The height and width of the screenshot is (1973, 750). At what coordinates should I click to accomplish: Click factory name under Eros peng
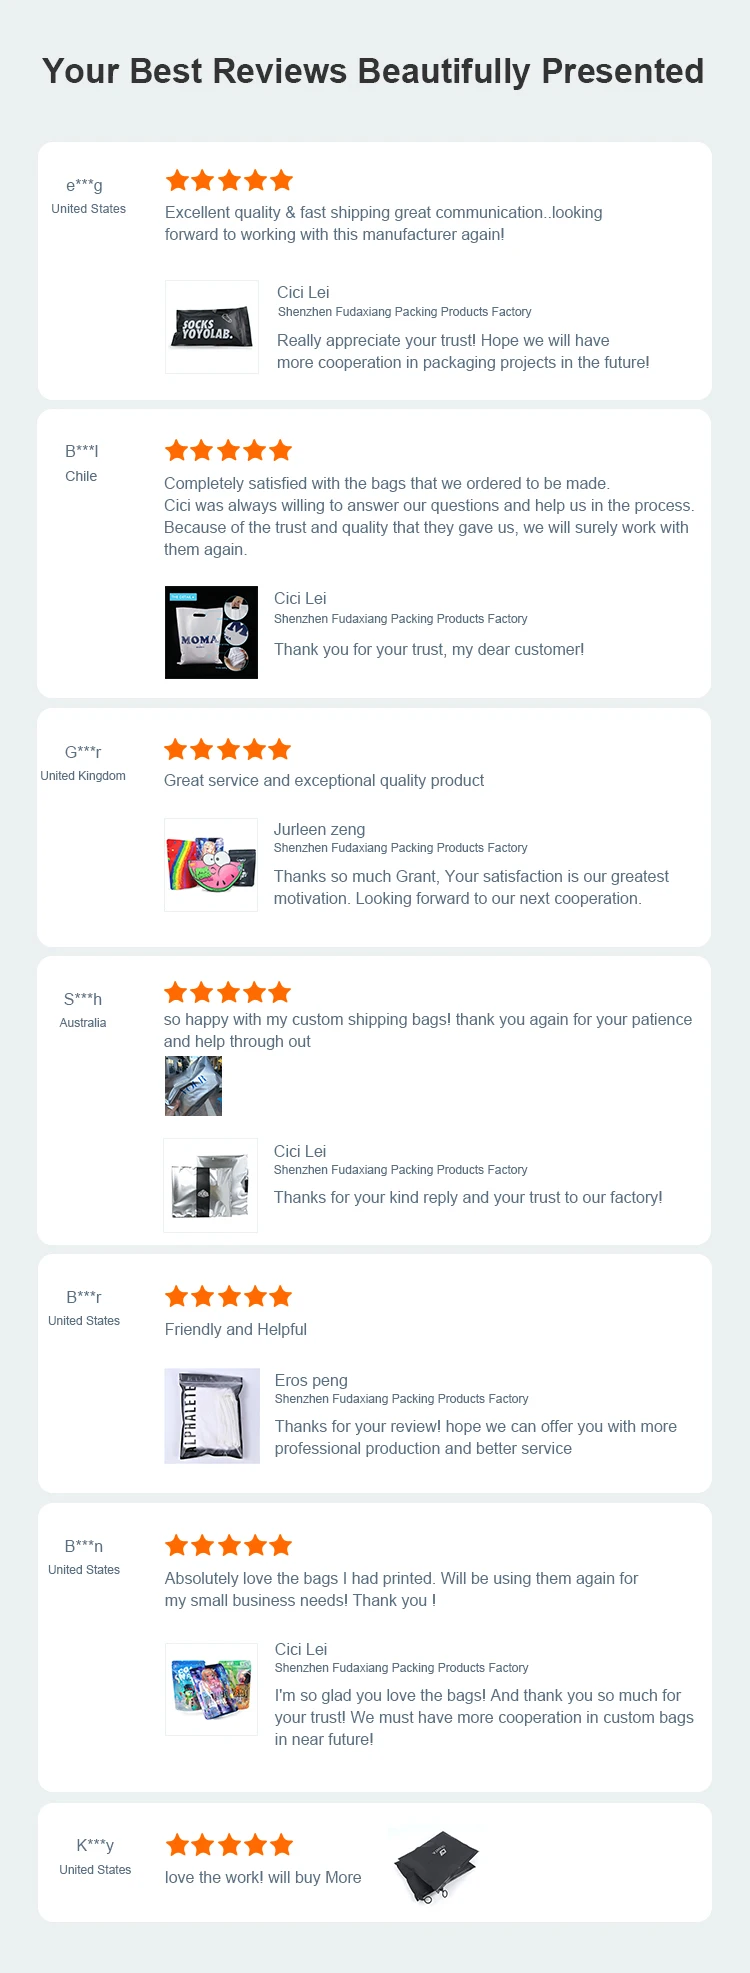coord(402,1399)
